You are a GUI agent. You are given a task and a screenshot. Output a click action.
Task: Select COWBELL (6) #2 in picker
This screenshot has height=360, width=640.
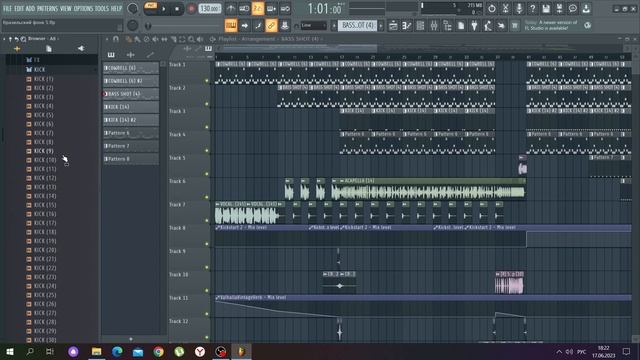click(131, 81)
